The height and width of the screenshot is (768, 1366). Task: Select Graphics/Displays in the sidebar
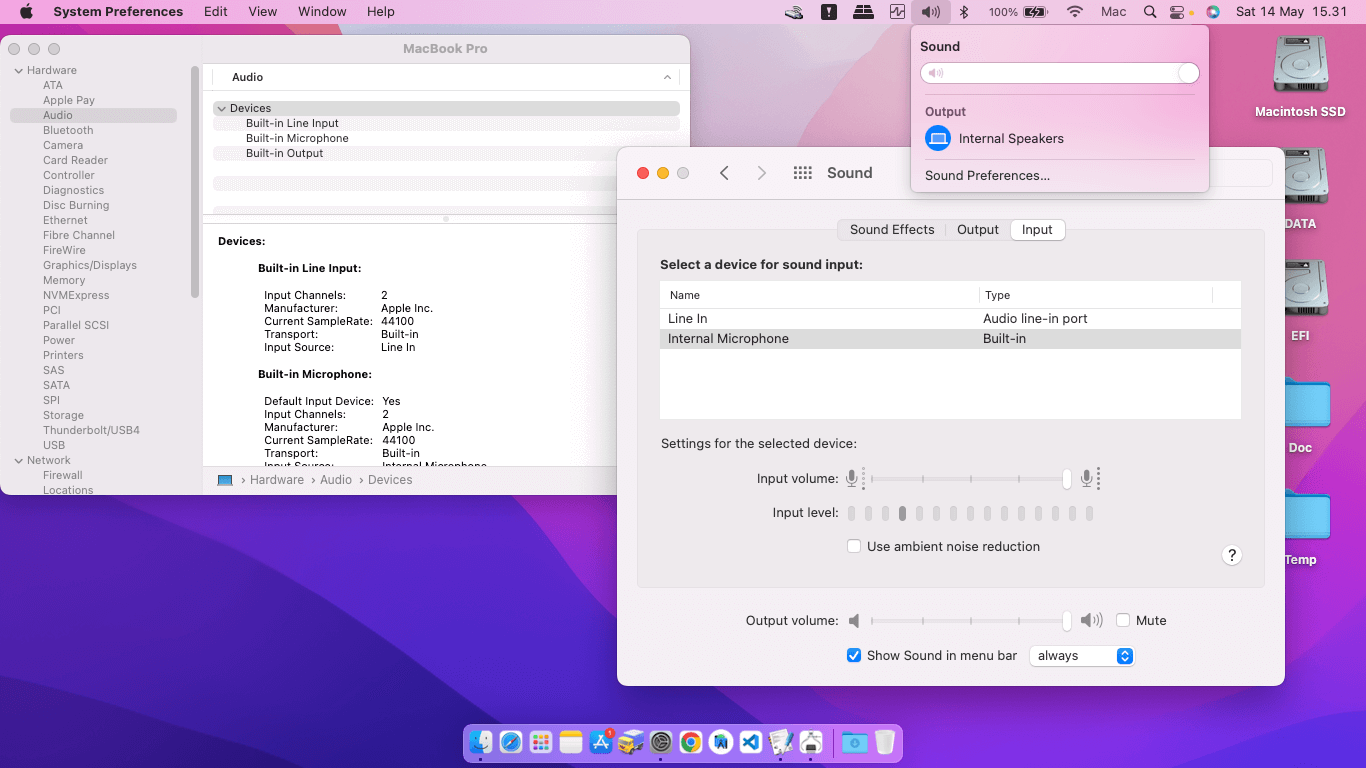pyautogui.click(x=90, y=265)
